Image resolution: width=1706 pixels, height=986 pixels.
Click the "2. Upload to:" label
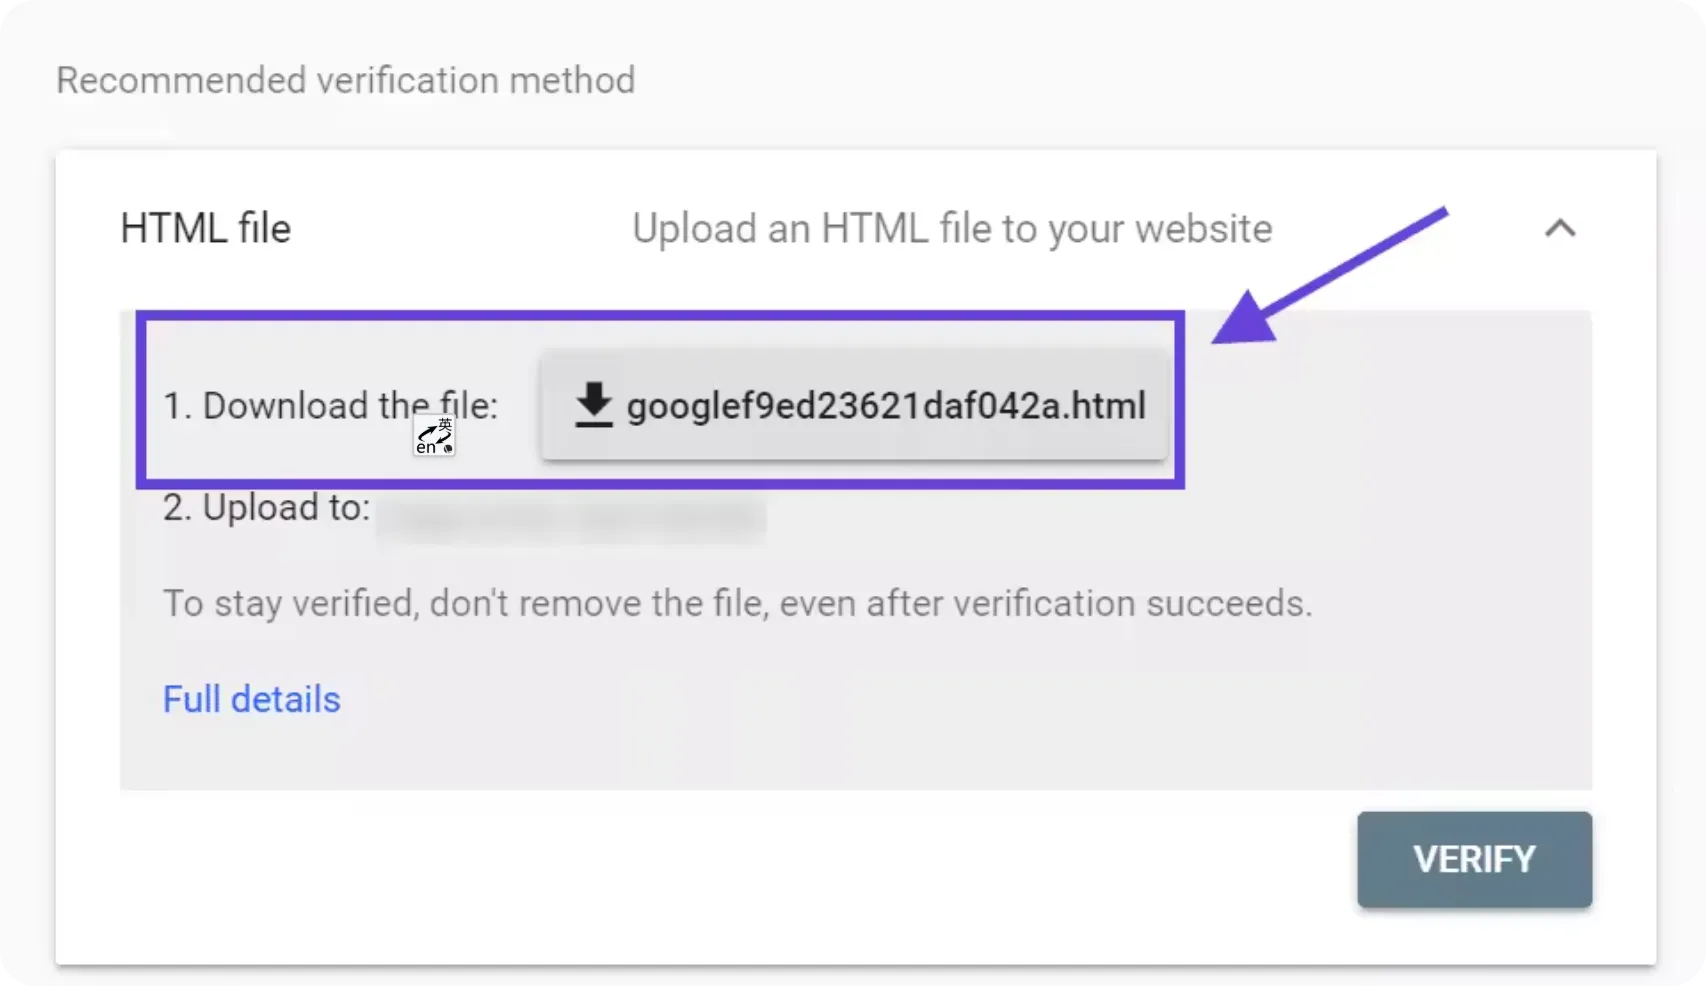point(266,507)
